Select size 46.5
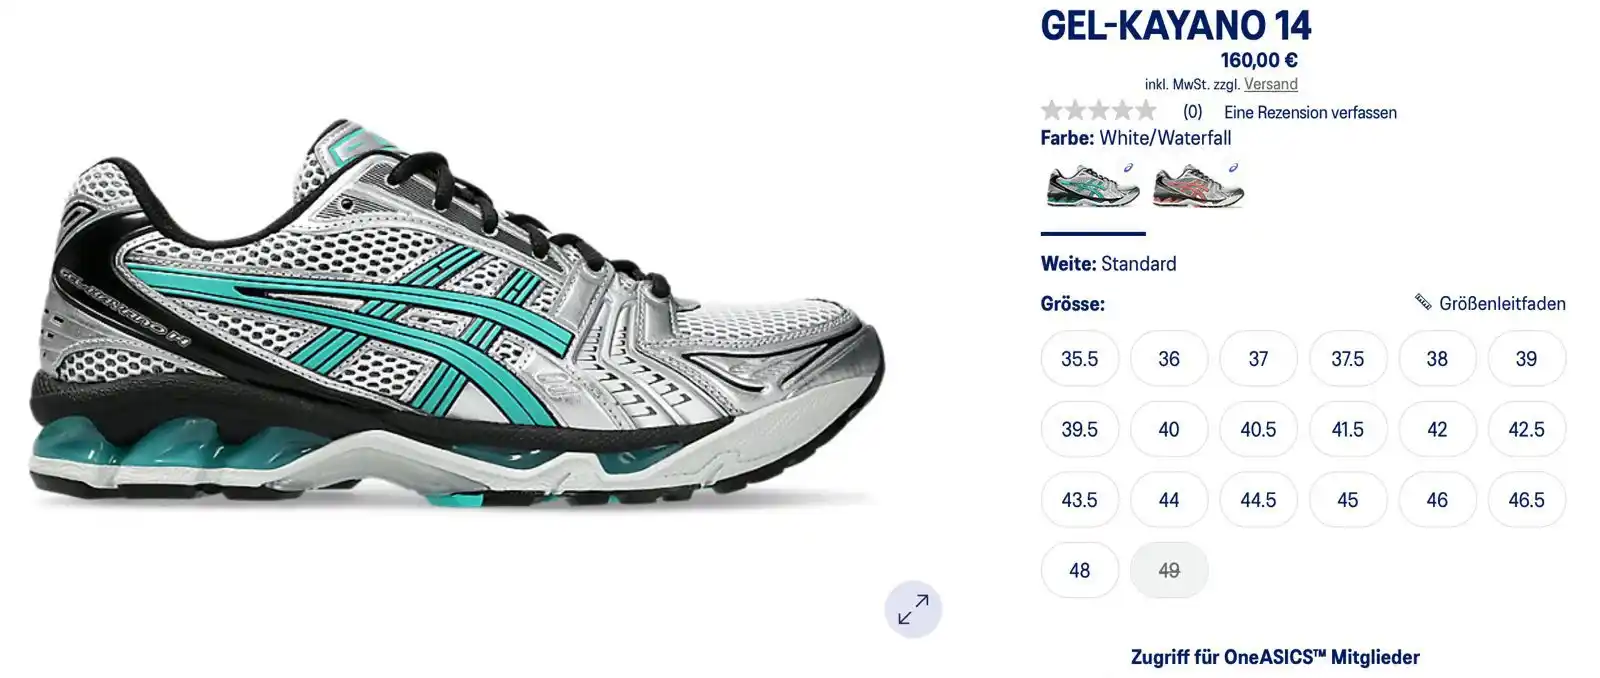Viewport: 1600px width, 678px height. coord(1526,500)
